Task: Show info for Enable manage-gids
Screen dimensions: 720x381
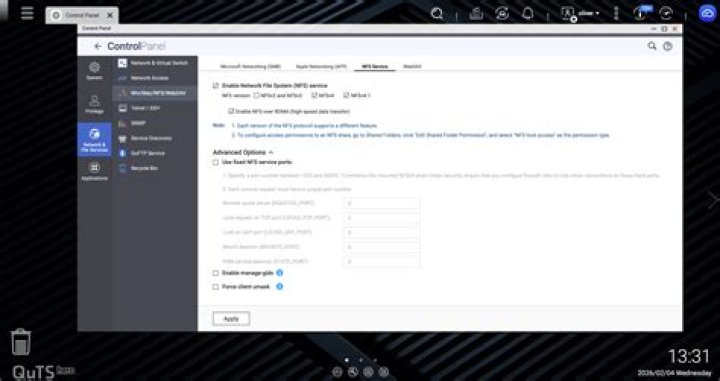Action: click(280, 273)
